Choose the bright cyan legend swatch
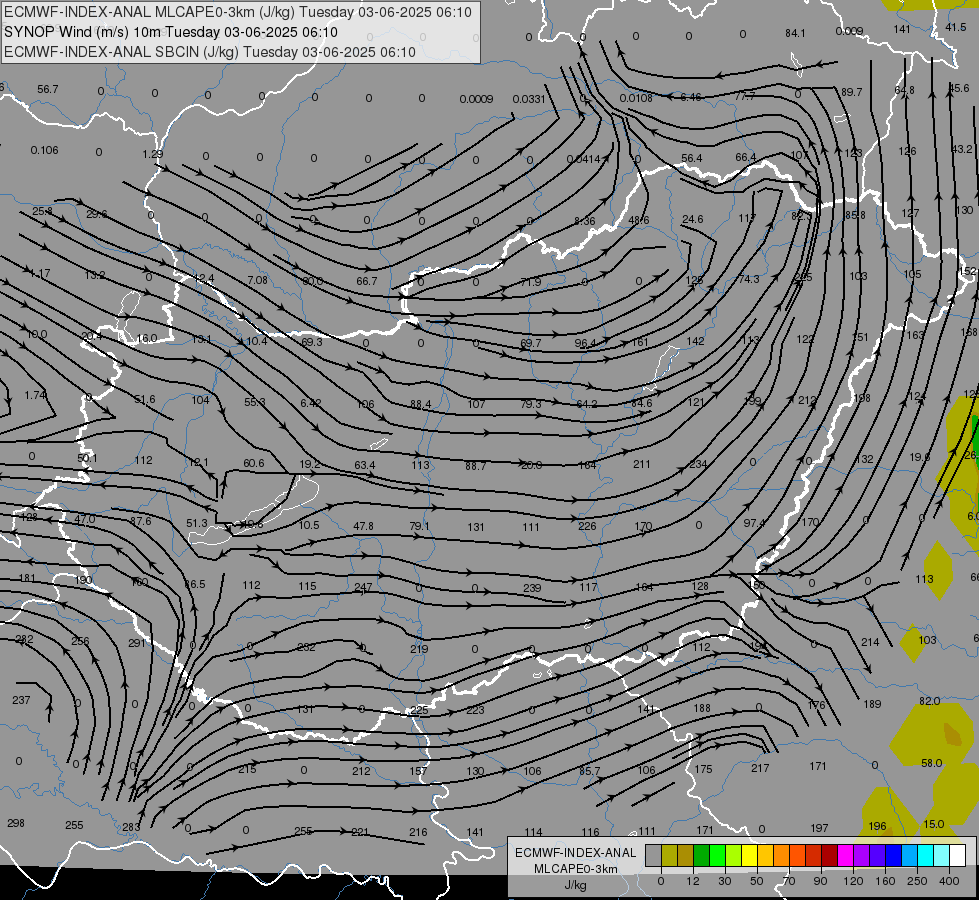The image size is (979, 900). pyautogui.click(x=926, y=855)
